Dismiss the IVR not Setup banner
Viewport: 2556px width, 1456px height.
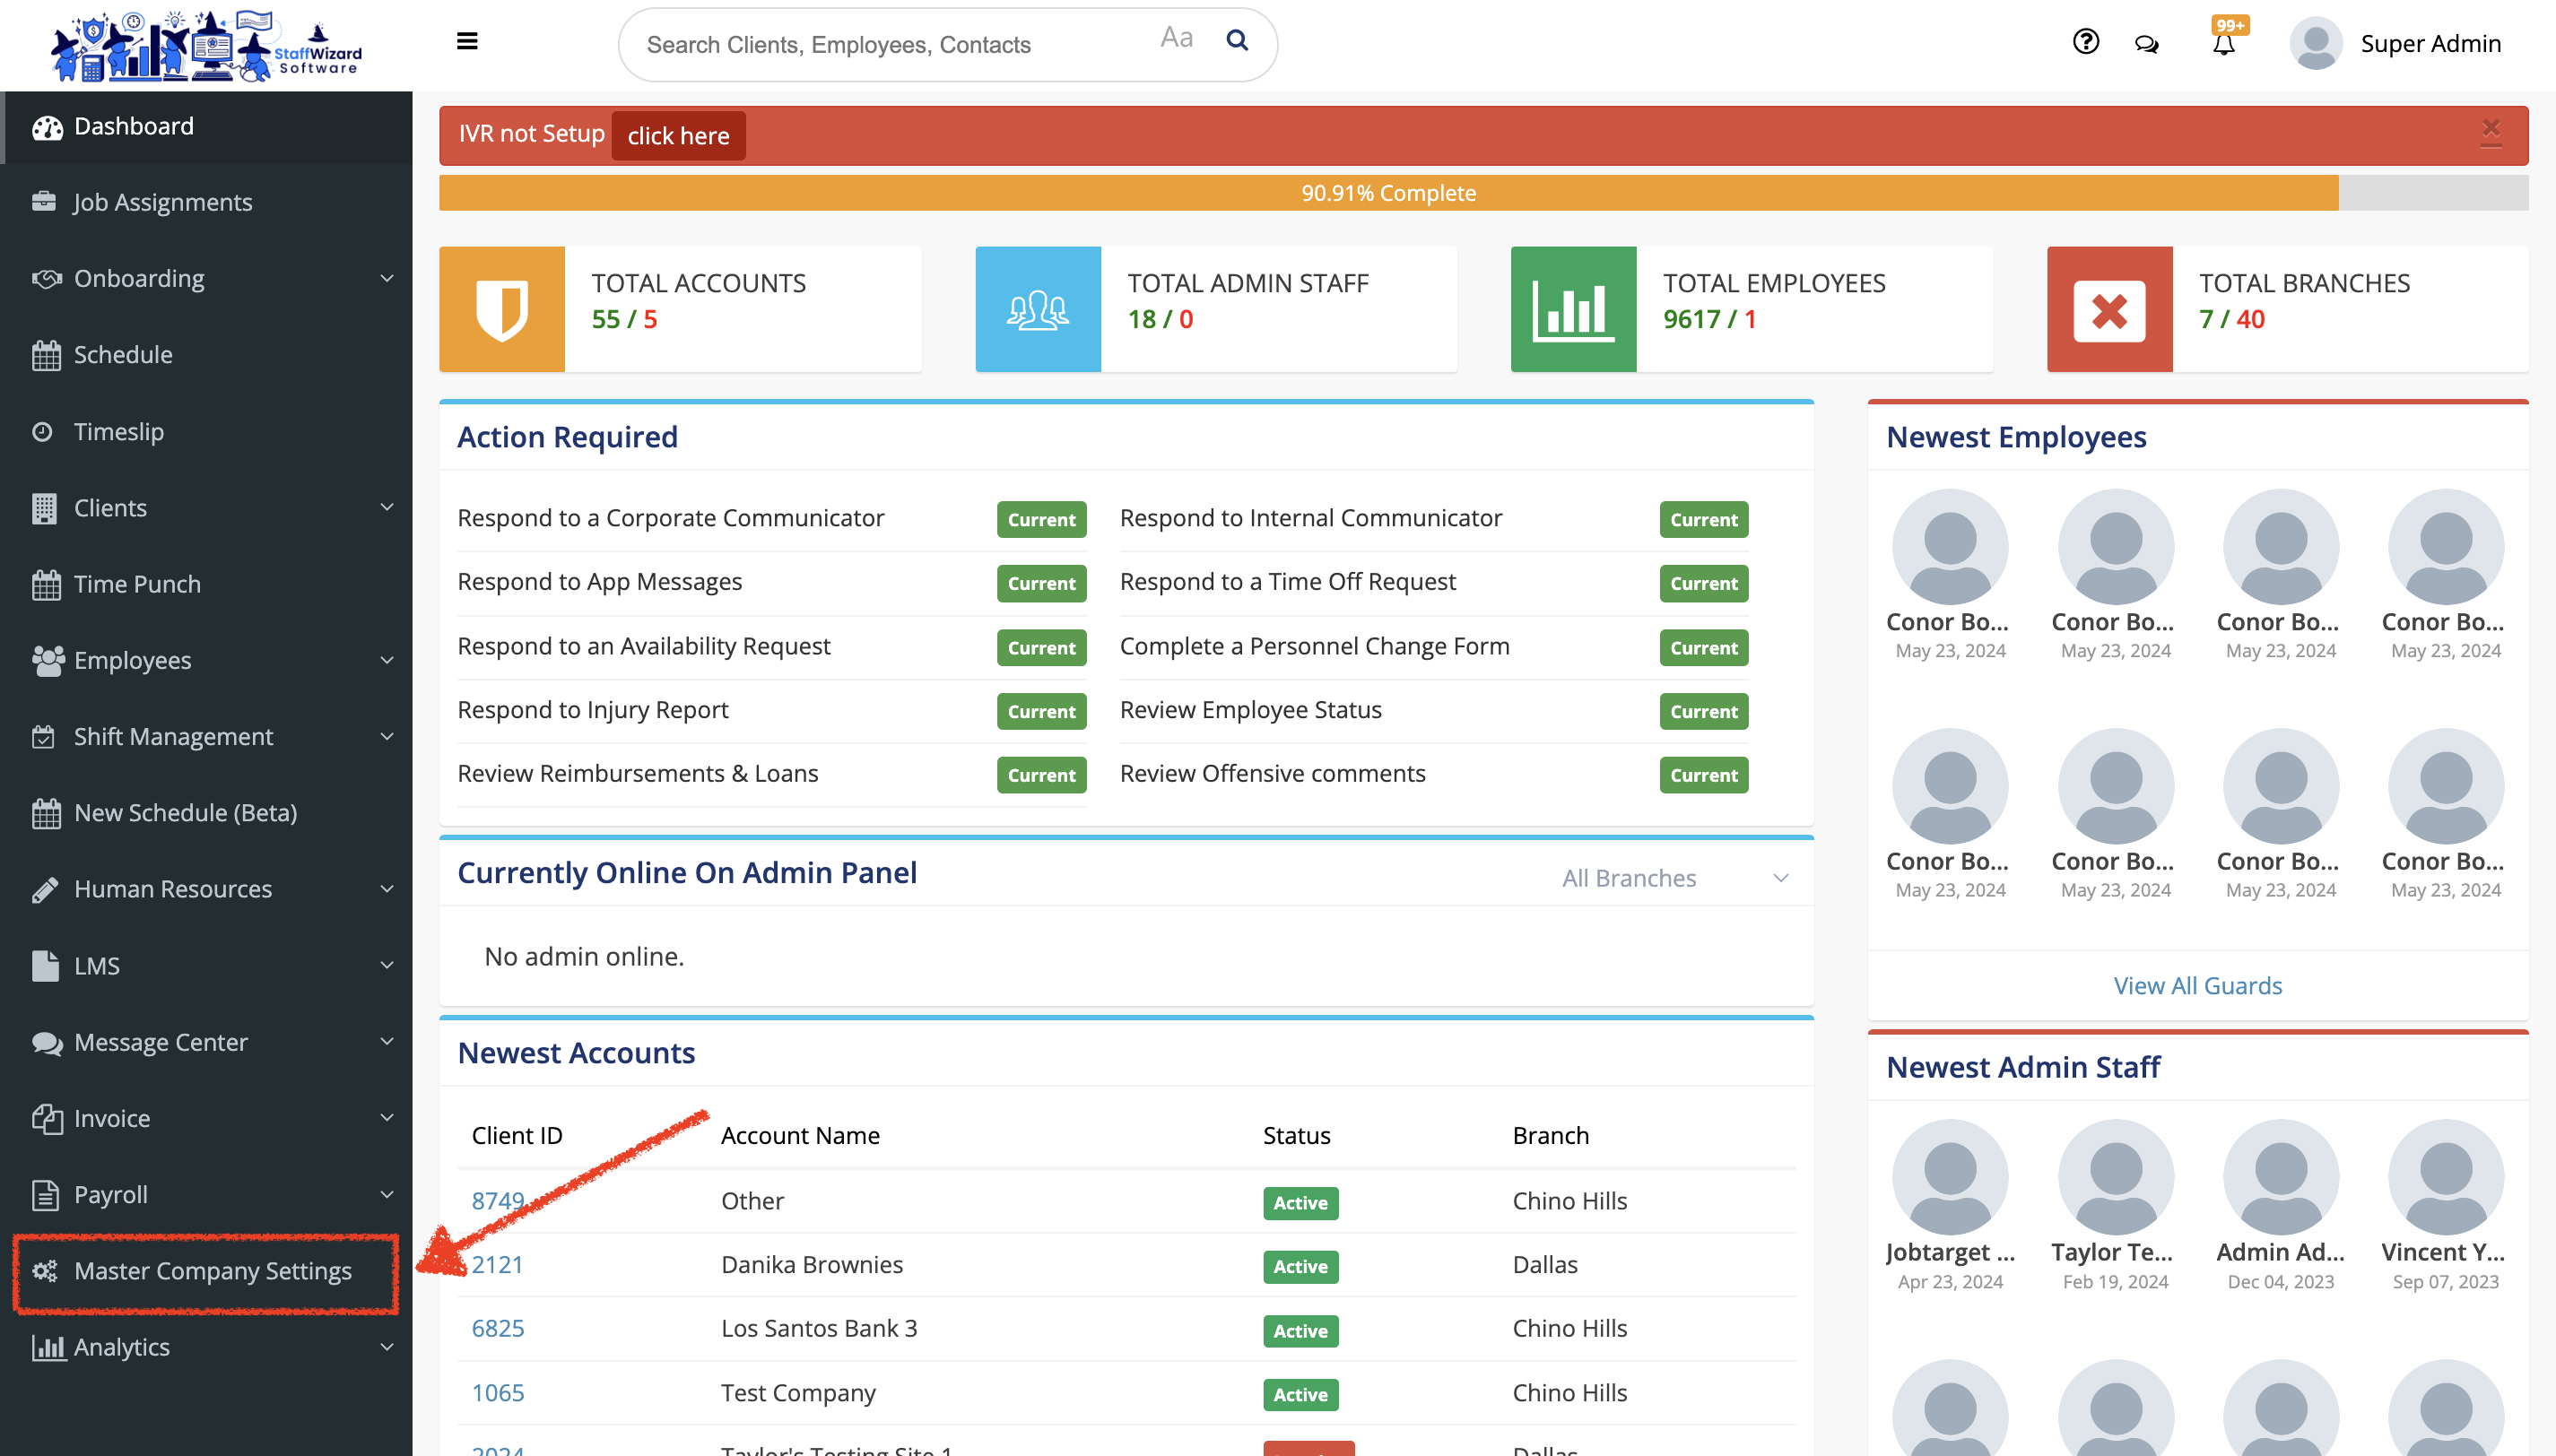click(x=2490, y=132)
